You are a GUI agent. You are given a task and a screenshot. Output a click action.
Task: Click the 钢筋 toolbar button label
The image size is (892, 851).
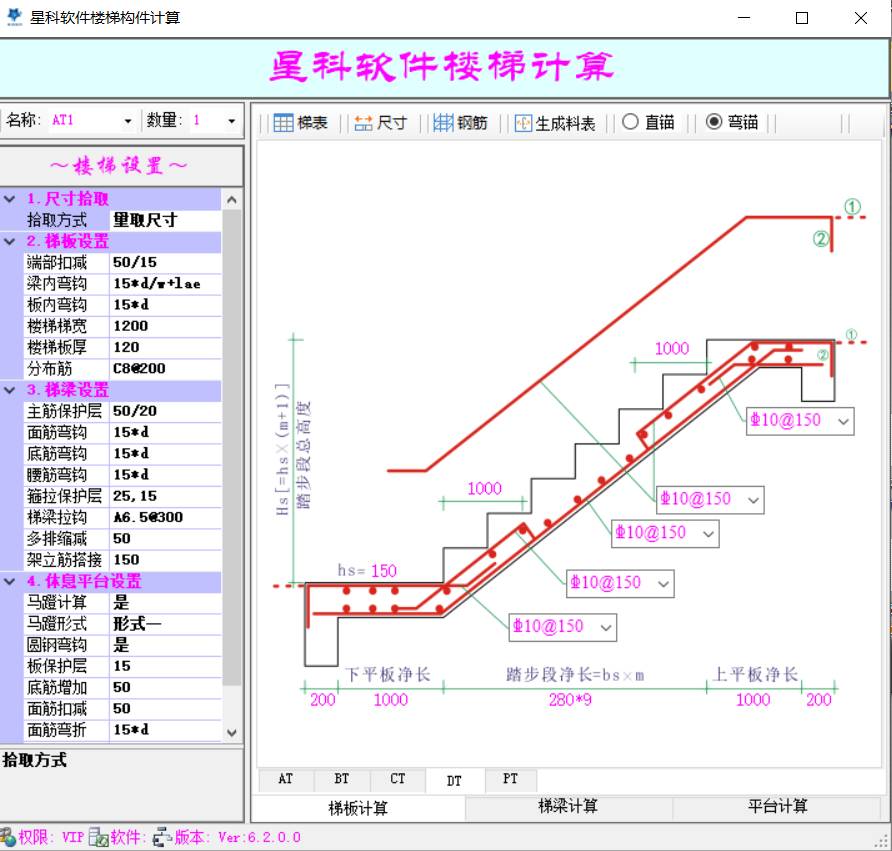point(472,123)
